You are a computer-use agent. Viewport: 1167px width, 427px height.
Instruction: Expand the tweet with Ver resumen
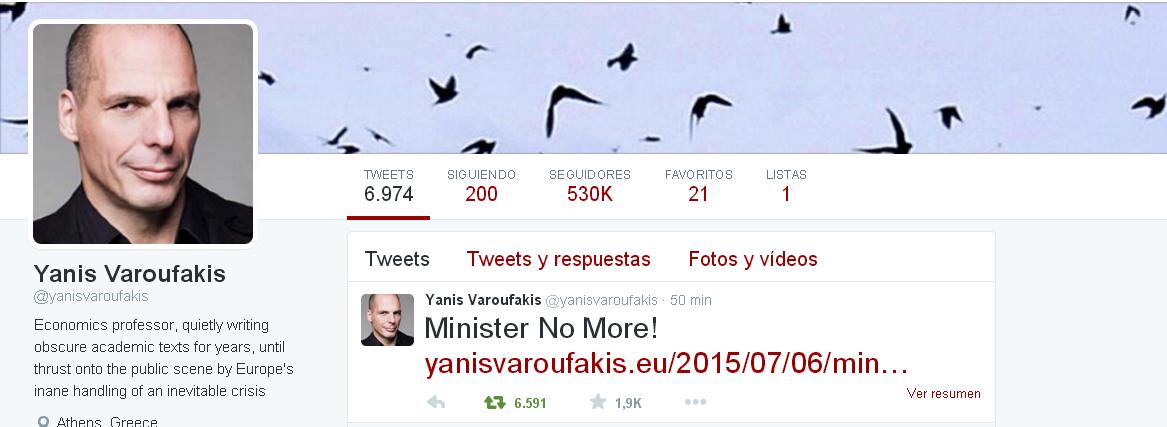pyautogui.click(x=943, y=394)
